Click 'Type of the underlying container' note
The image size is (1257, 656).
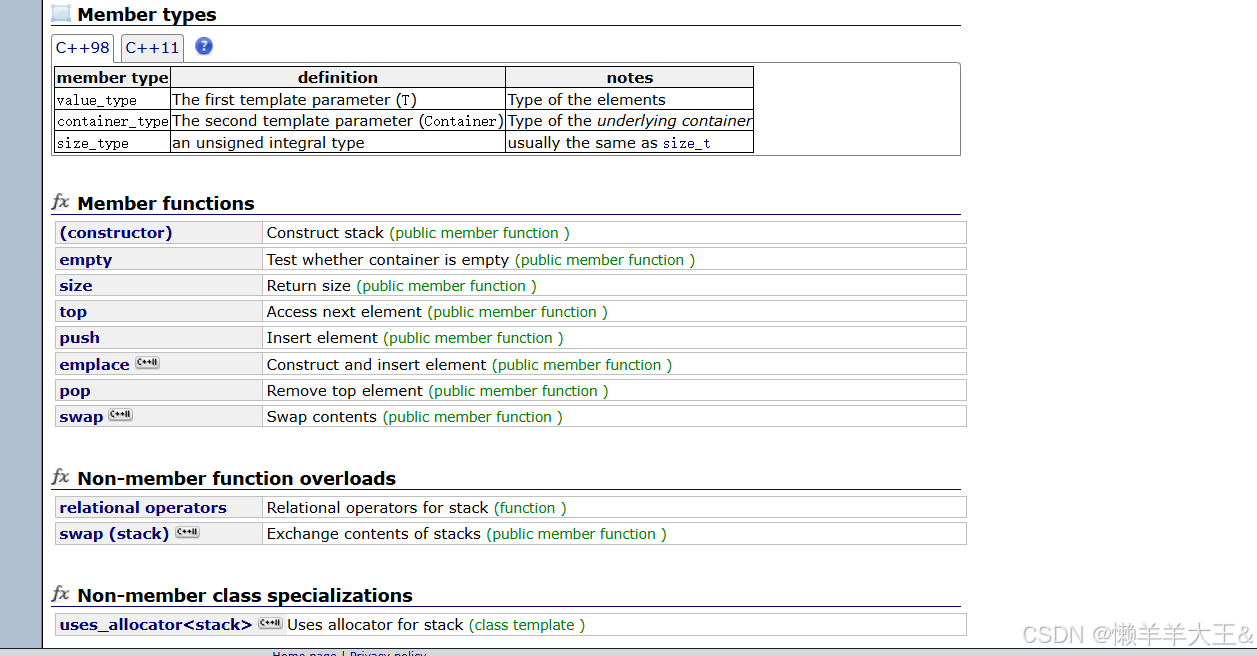tap(630, 121)
